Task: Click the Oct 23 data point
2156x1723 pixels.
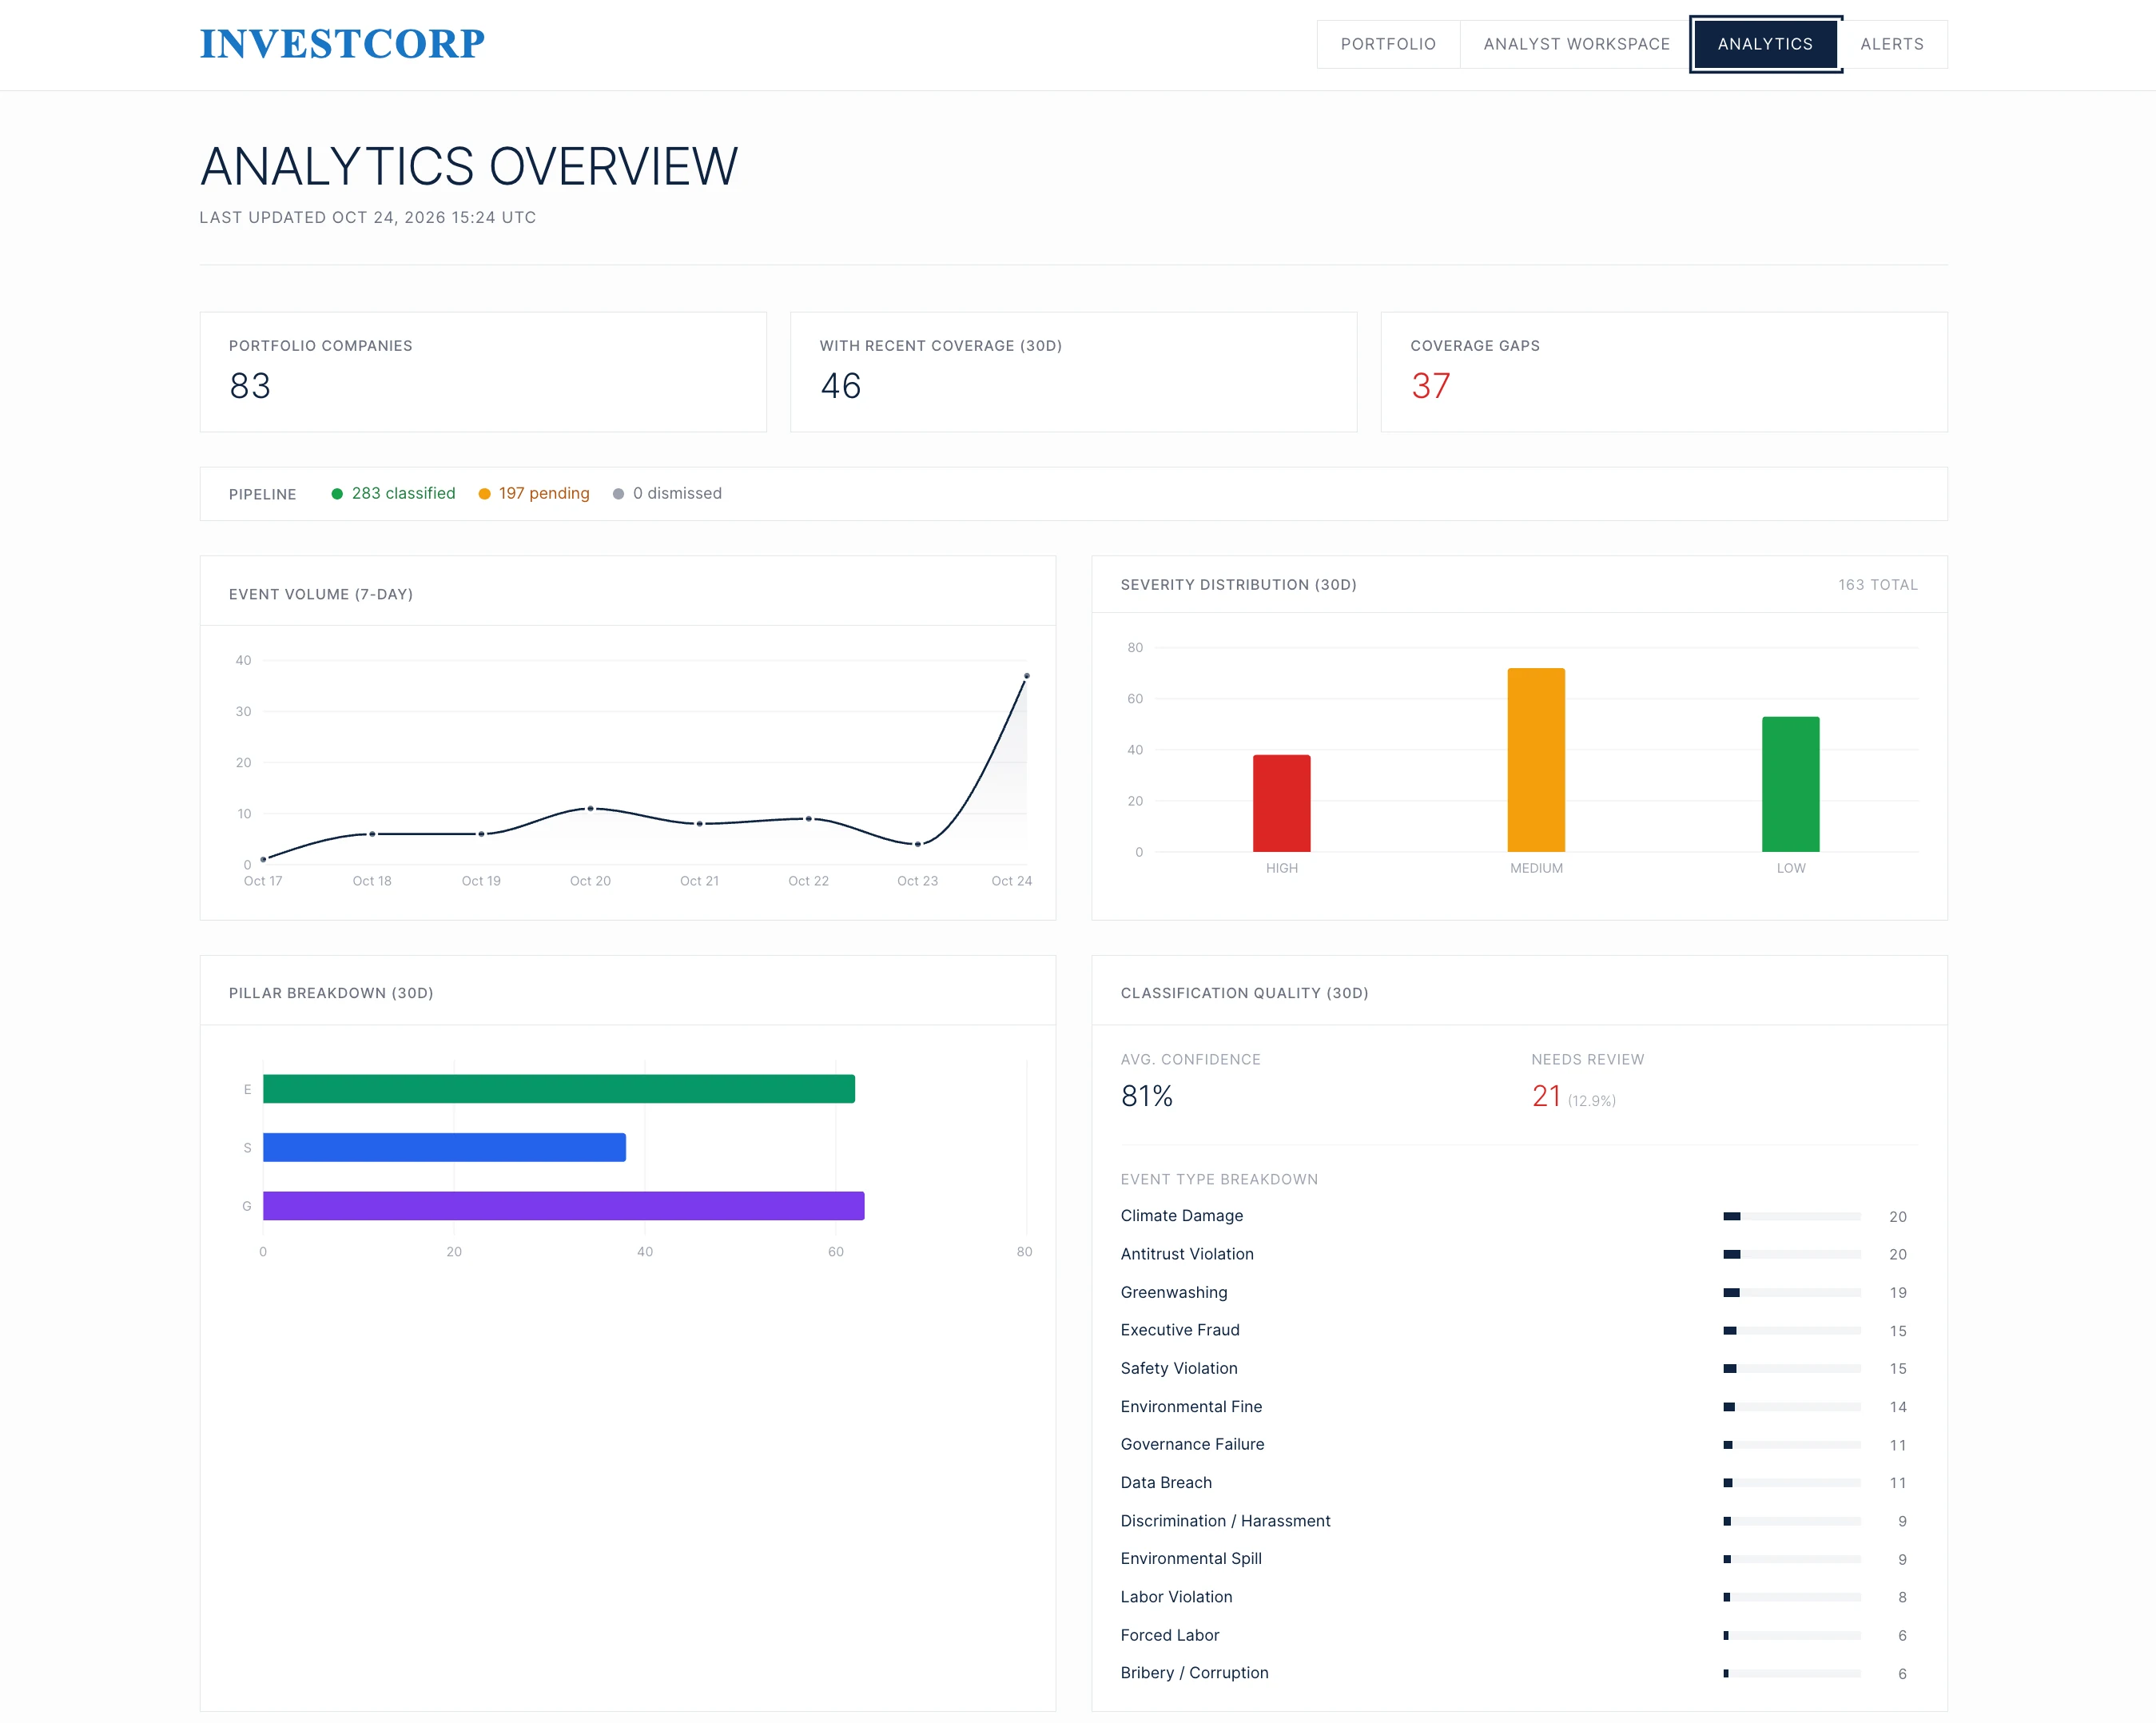Action: (918, 844)
